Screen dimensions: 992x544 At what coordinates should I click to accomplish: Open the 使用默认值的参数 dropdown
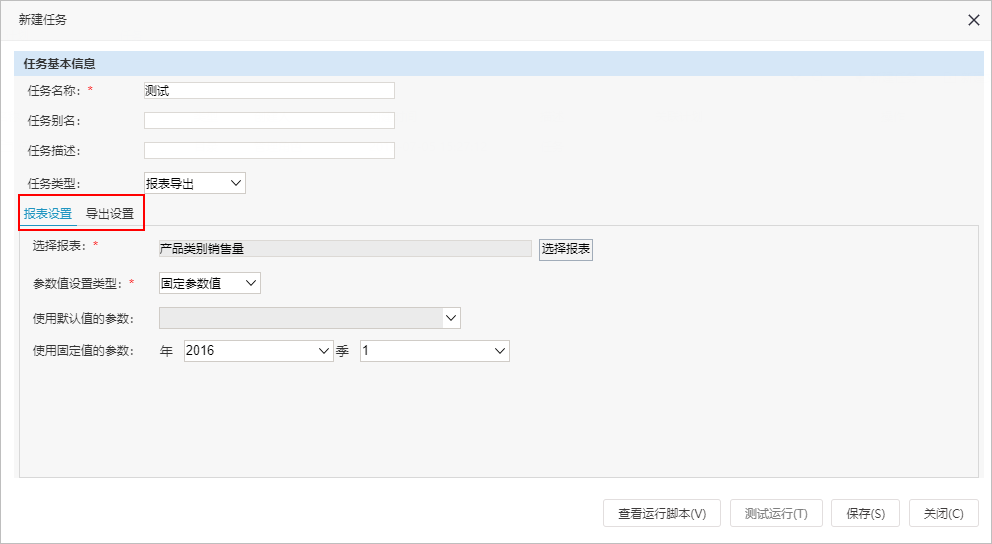click(309, 318)
